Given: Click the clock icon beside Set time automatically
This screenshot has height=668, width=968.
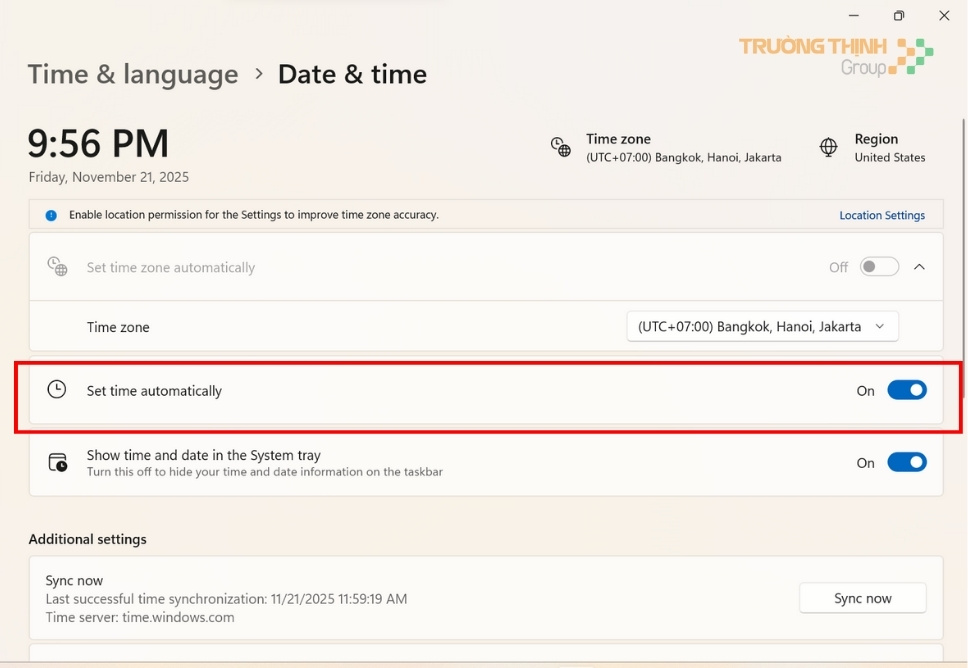Looking at the screenshot, I should pyautogui.click(x=57, y=390).
